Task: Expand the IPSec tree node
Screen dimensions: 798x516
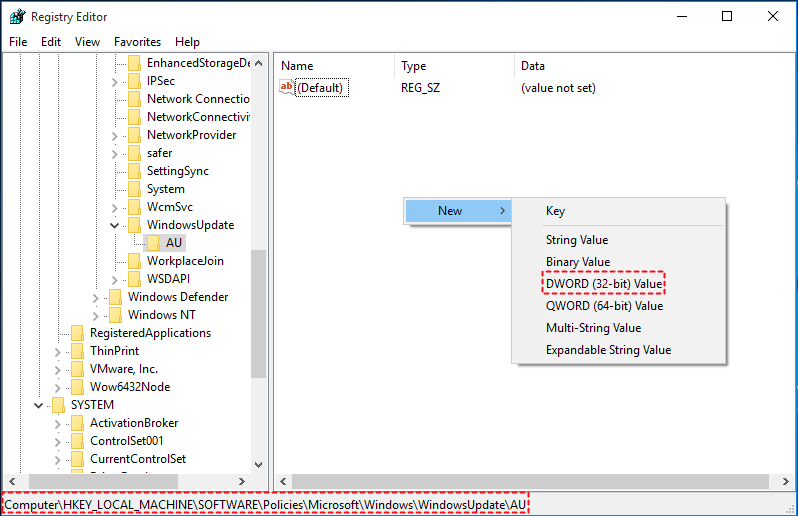Action: point(115,82)
